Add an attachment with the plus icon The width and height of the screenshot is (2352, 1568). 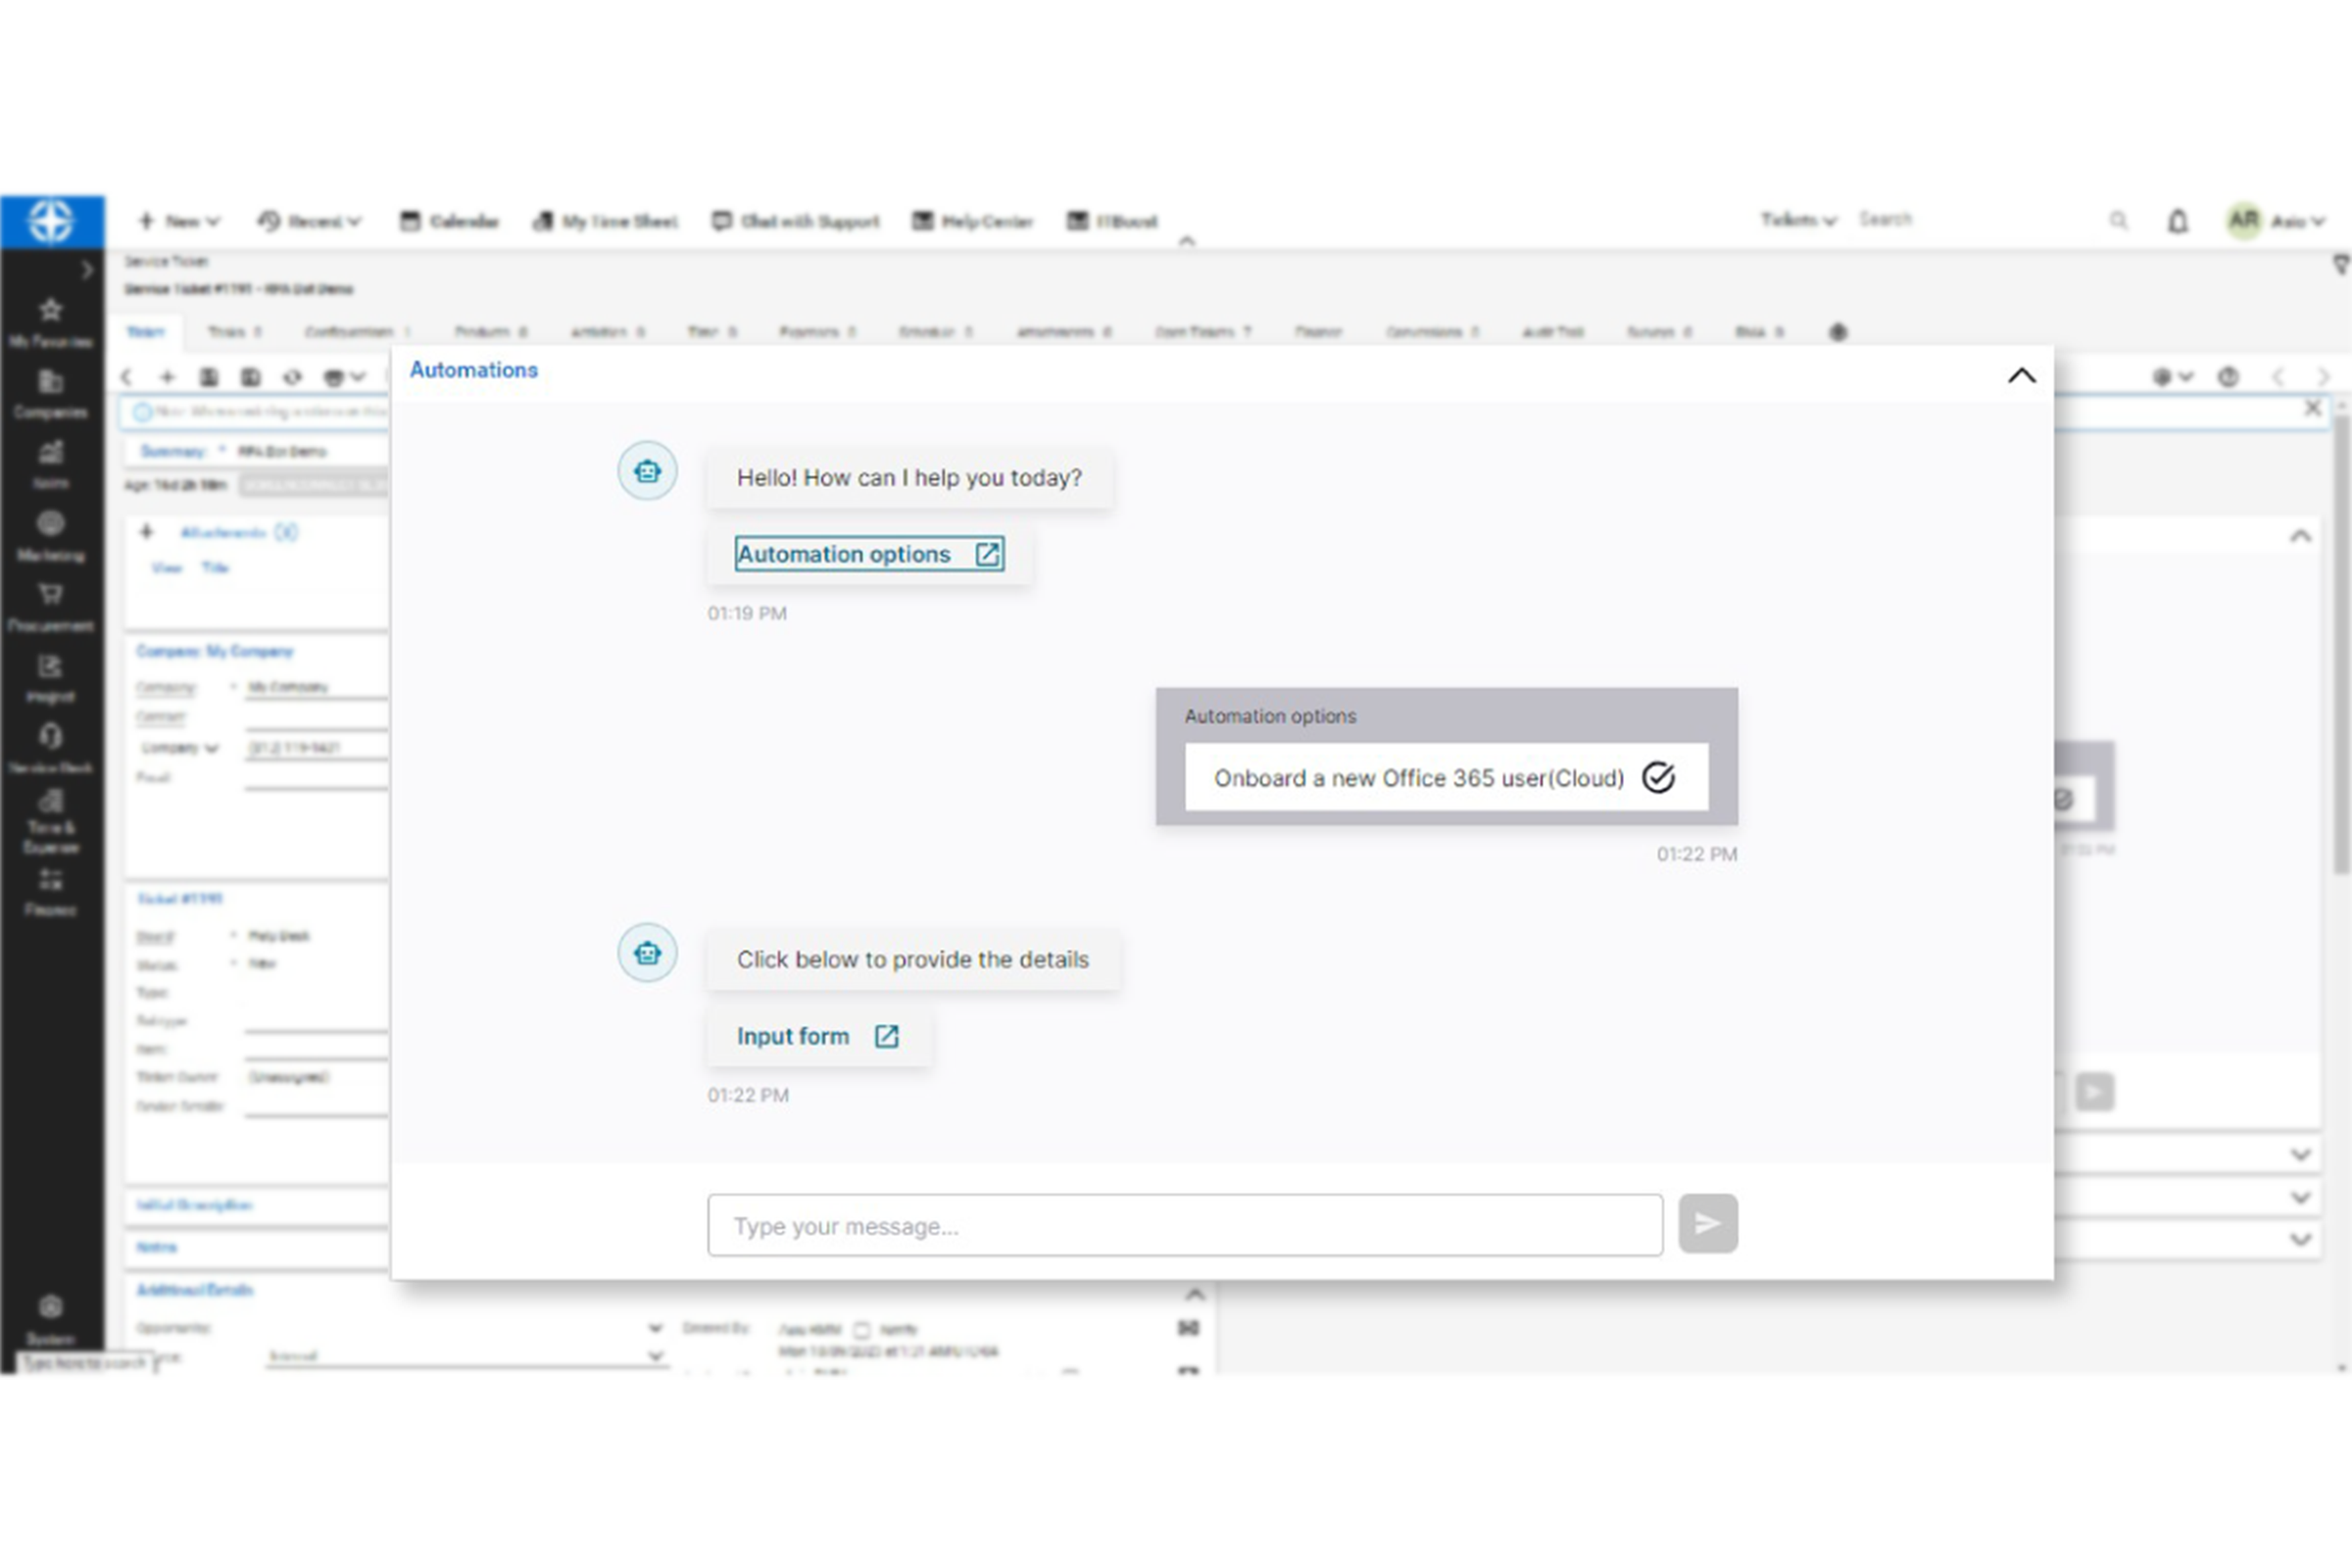146,531
